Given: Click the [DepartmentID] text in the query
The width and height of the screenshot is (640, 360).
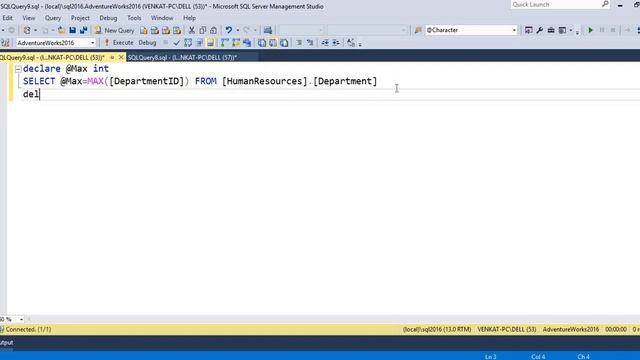Looking at the screenshot, I should tap(147, 81).
